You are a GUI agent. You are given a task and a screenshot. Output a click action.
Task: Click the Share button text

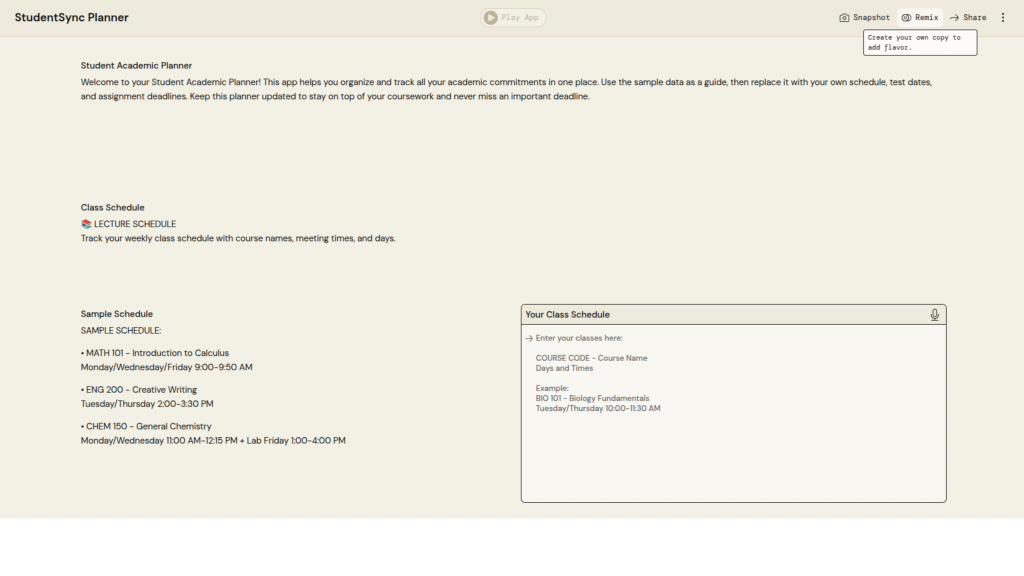(974, 18)
